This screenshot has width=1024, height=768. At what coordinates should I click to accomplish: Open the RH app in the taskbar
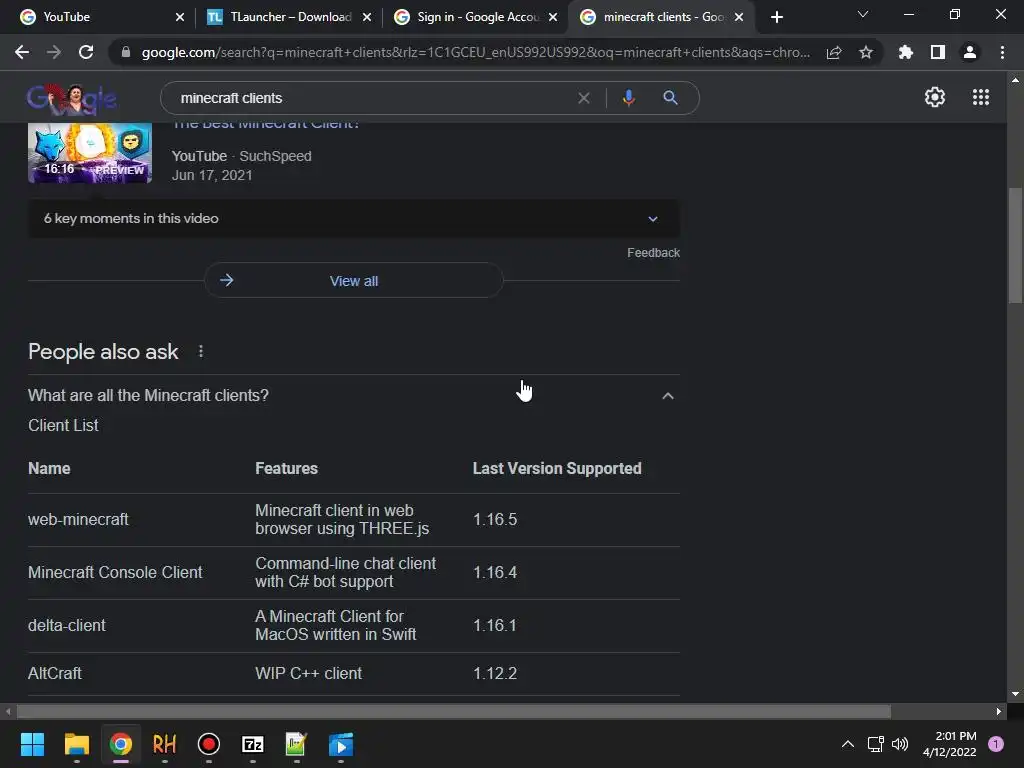tap(165, 744)
